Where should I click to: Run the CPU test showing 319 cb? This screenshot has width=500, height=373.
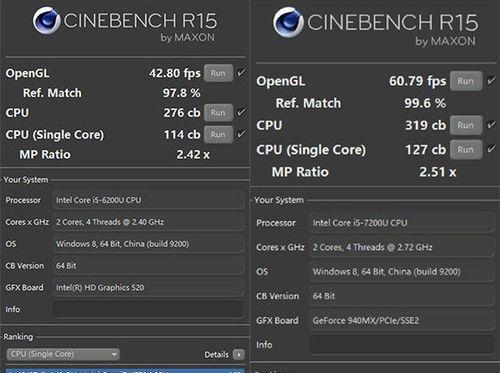[466, 125]
